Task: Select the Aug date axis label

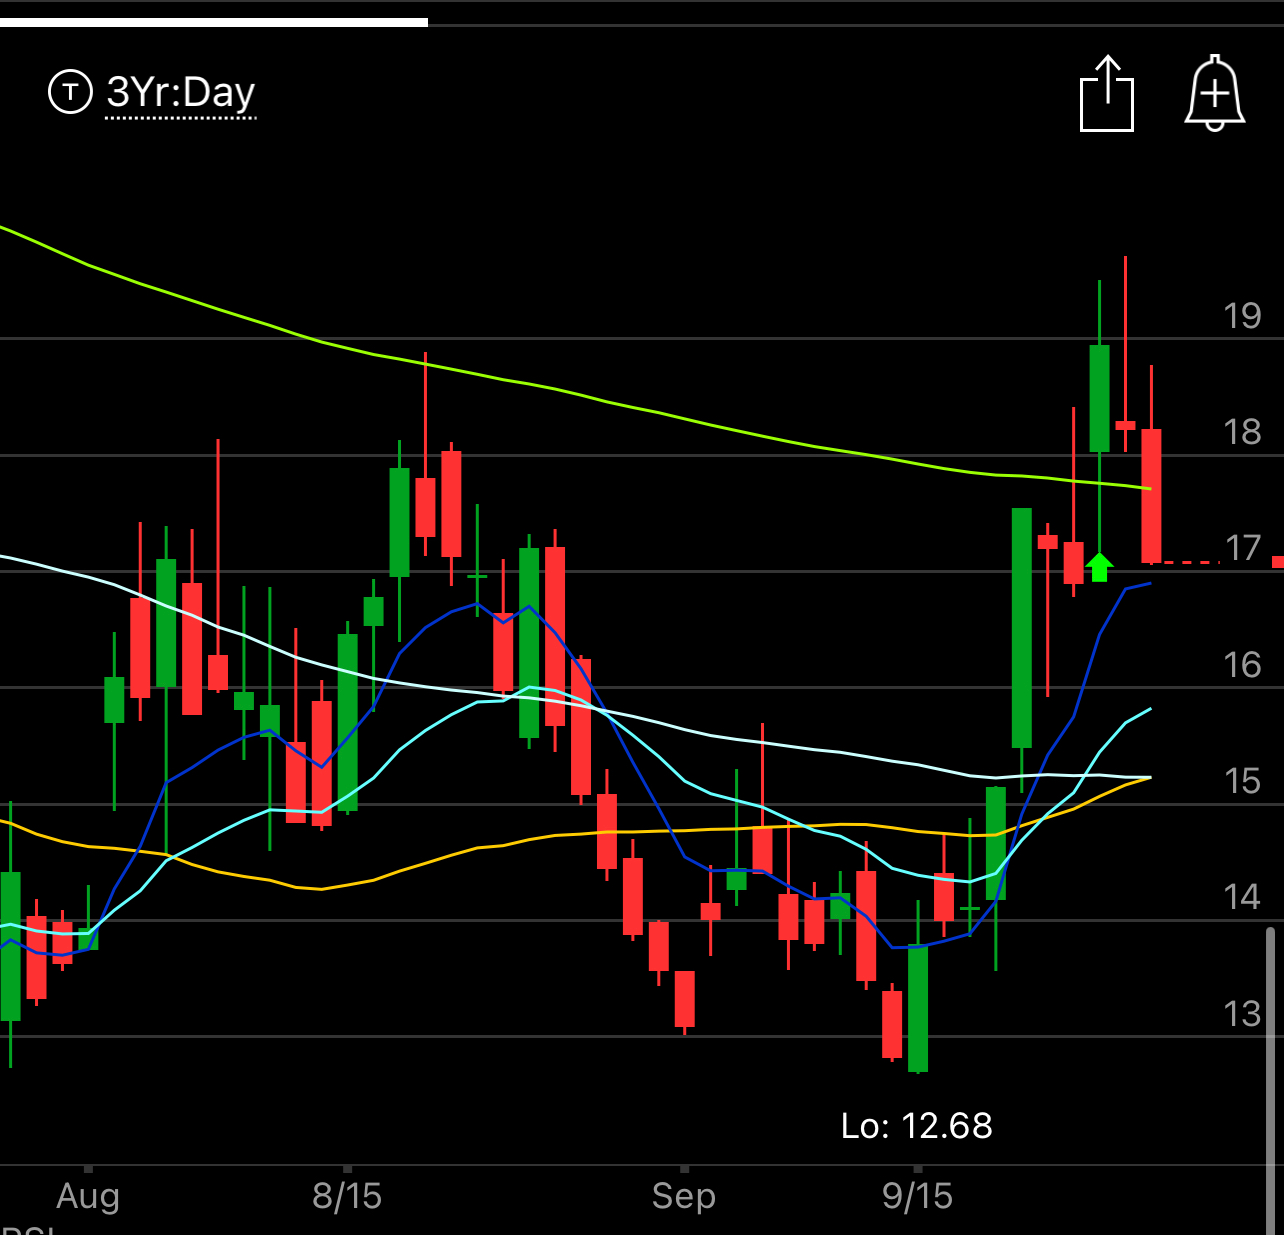Action: click(88, 1196)
